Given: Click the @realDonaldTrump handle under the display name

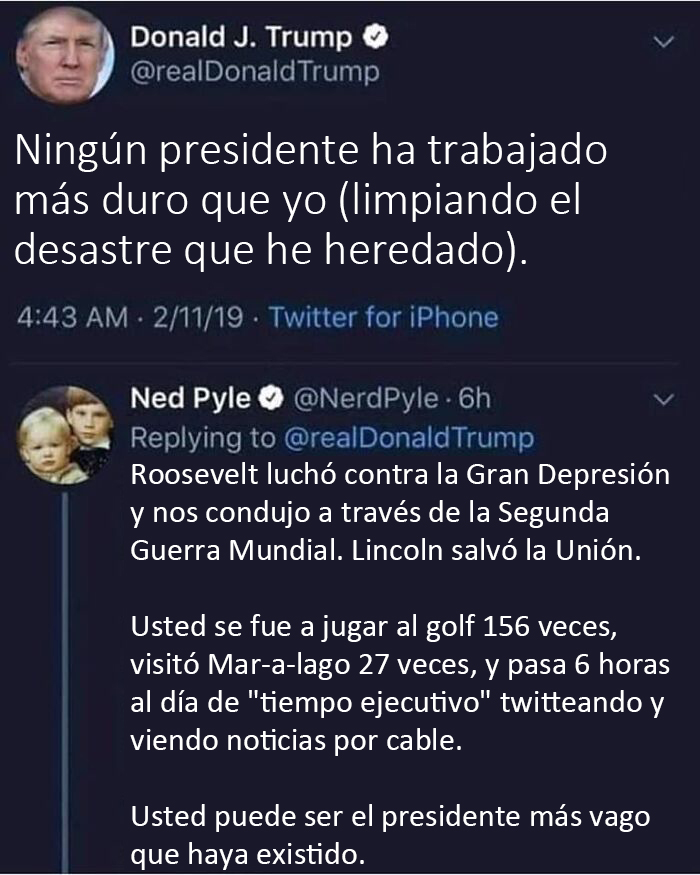Looking at the screenshot, I should pyautogui.click(x=255, y=72).
